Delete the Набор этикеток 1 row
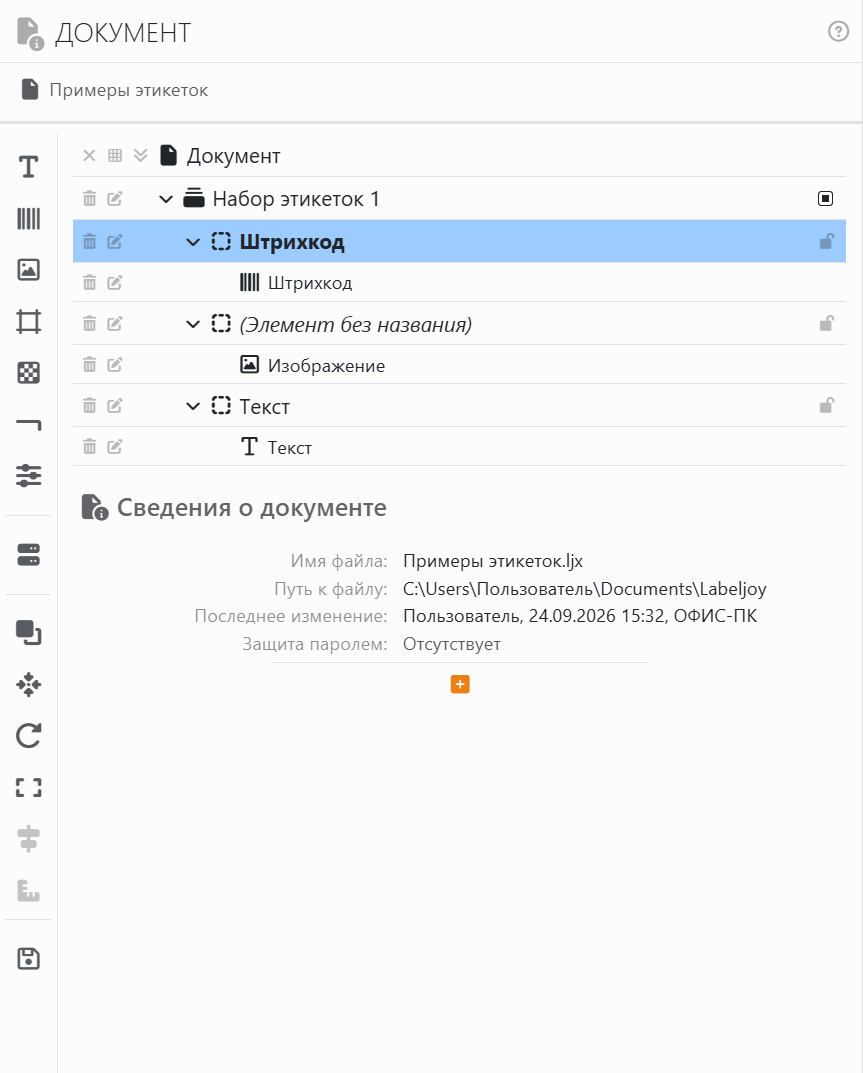Screen dimensions: 863x1073 tap(89, 199)
